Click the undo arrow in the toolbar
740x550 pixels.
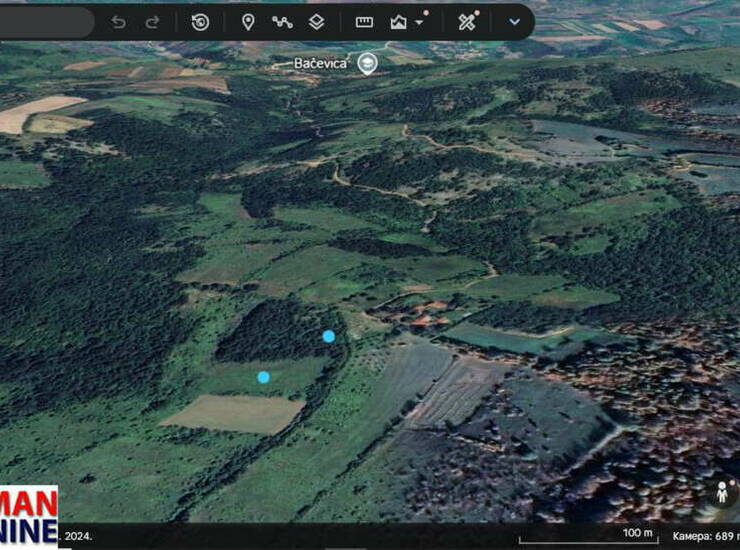coord(119,22)
